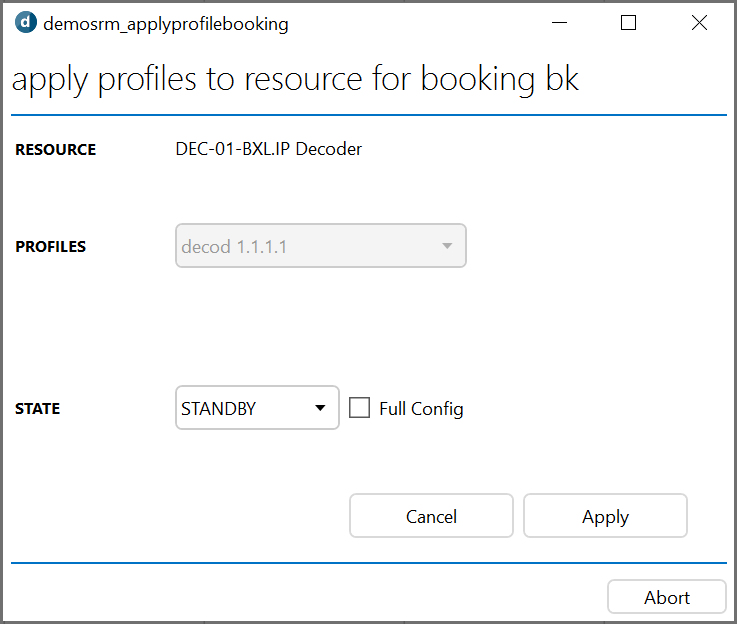Select the STANDBY state combo box
This screenshot has width=737, height=624.
257,408
